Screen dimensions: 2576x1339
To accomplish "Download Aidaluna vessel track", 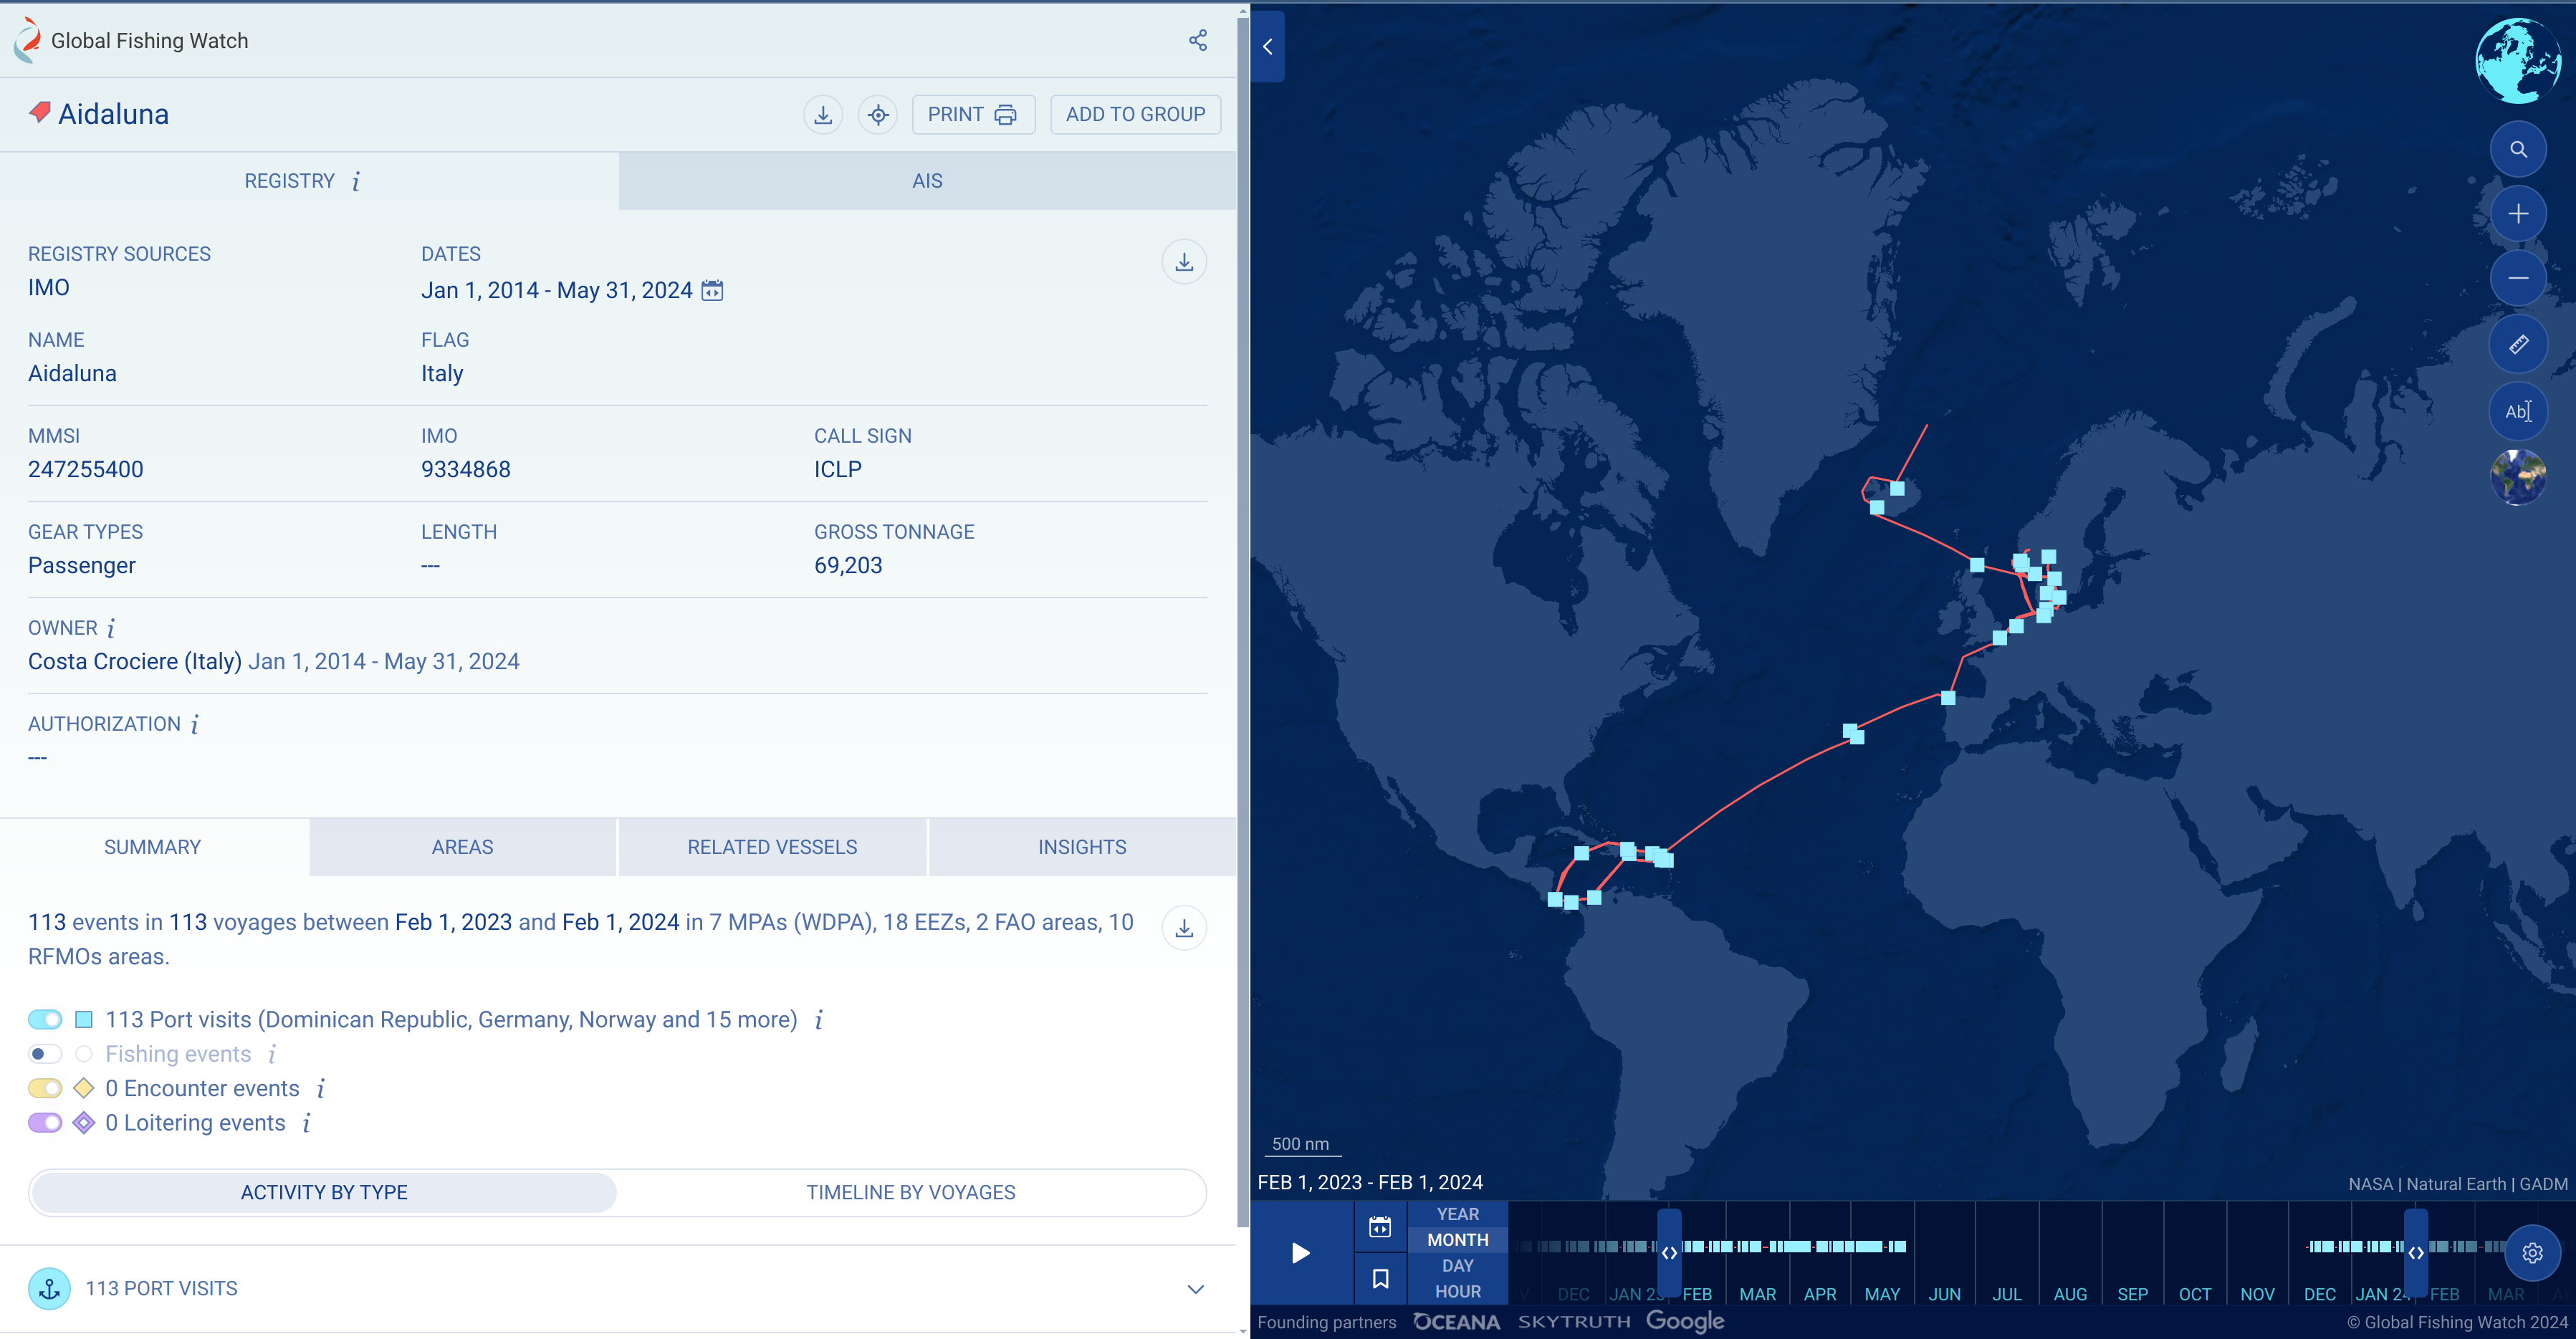I will [x=822, y=115].
